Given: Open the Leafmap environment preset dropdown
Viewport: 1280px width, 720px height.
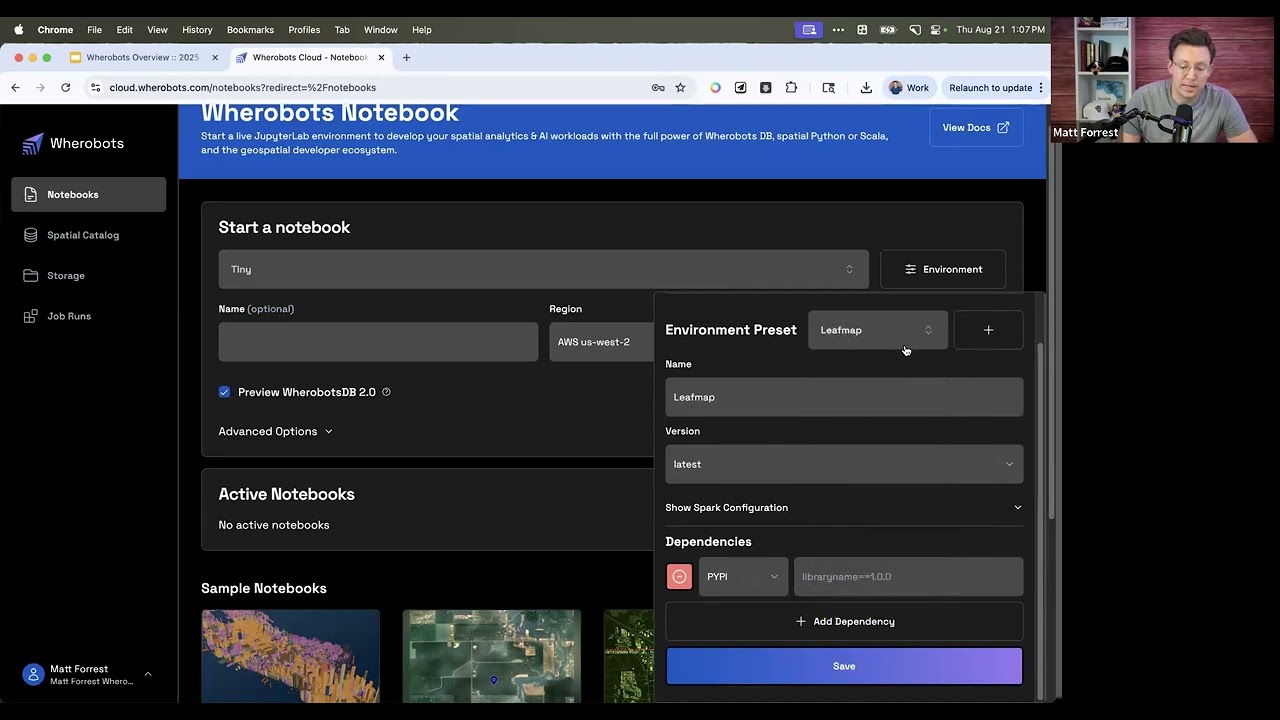Looking at the screenshot, I should pyautogui.click(x=877, y=330).
